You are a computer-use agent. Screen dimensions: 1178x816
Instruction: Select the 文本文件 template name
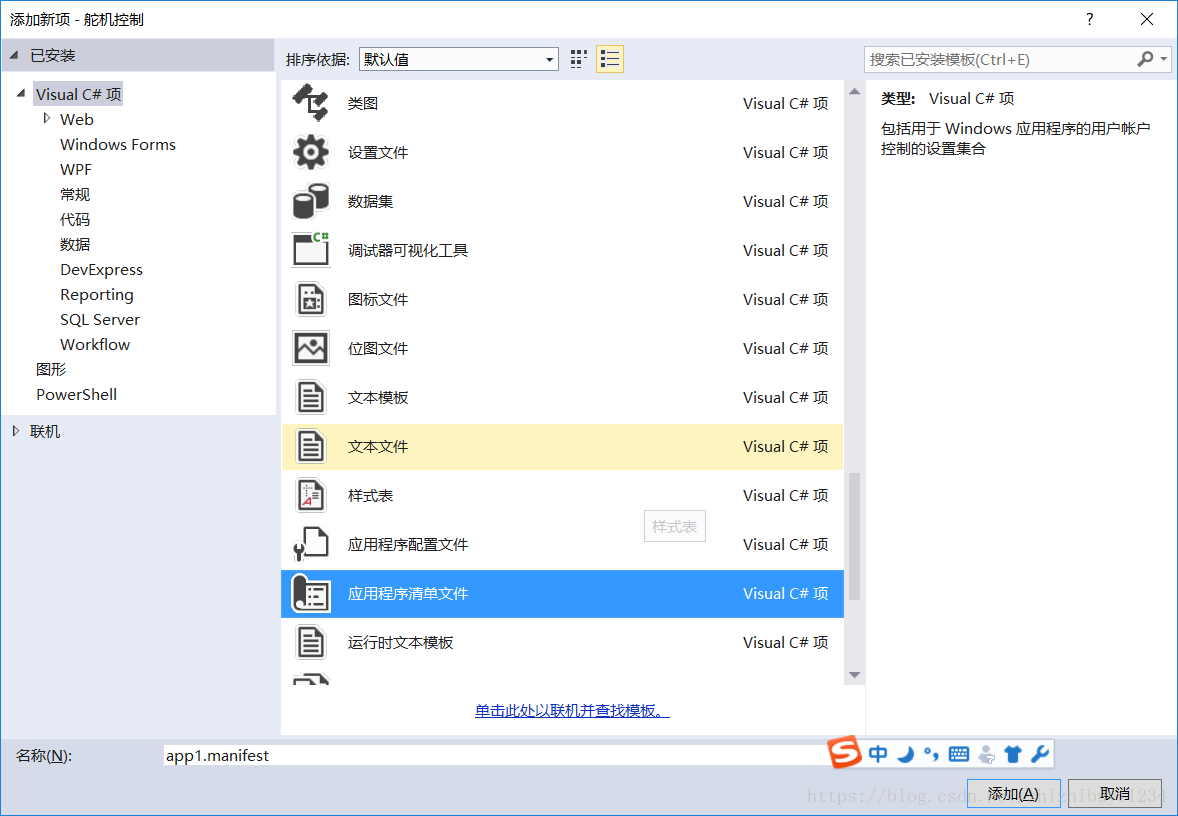coord(378,446)
